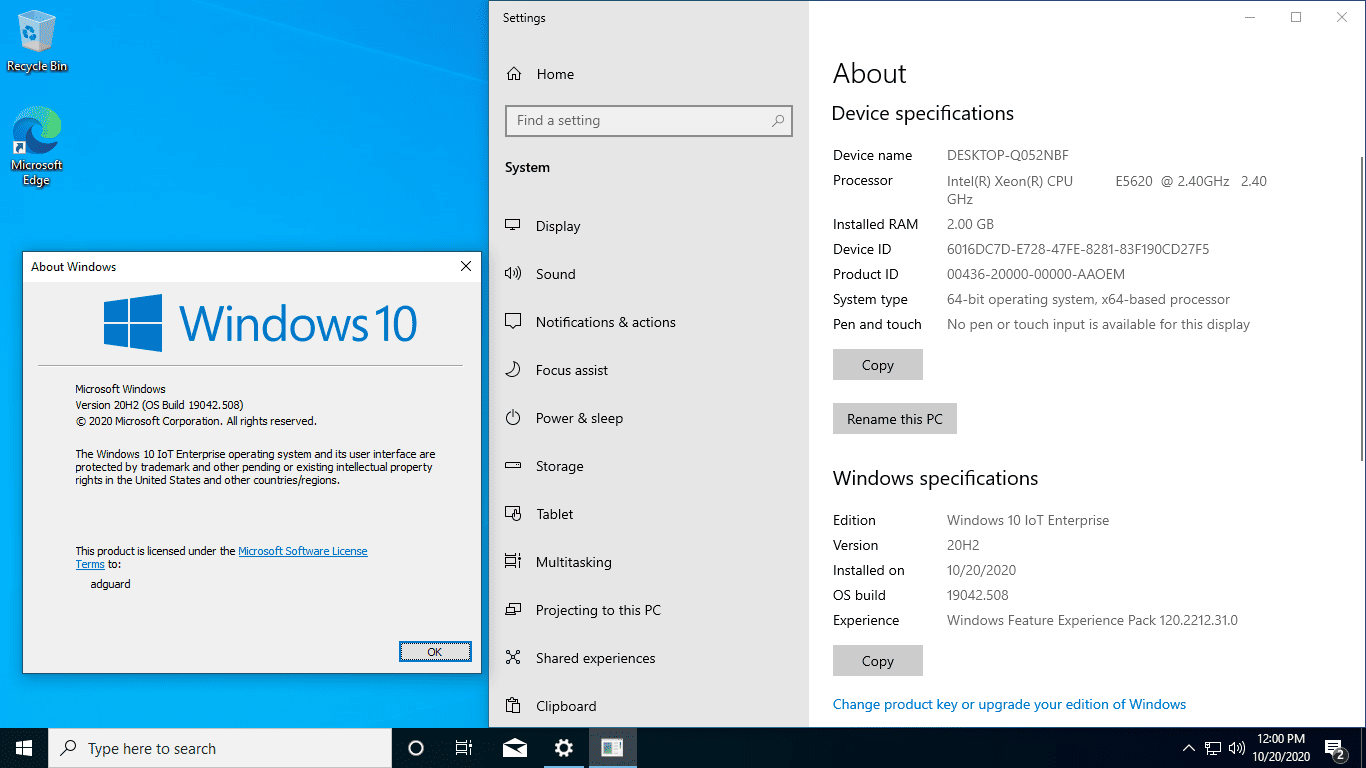
Task: Click the Settings gear on taskbar
Action: [x=564, y=748]
